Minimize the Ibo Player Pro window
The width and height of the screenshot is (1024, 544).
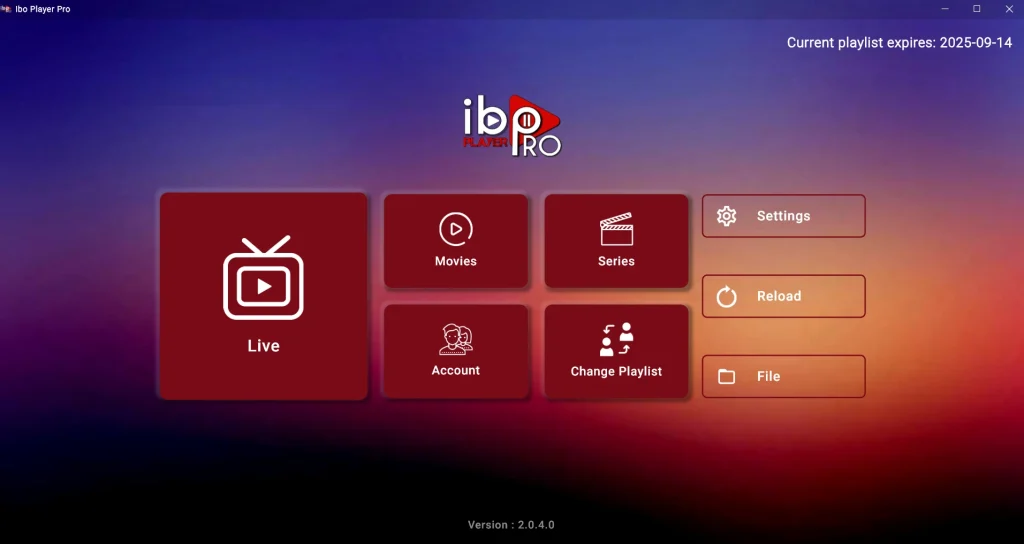point(944,8)
